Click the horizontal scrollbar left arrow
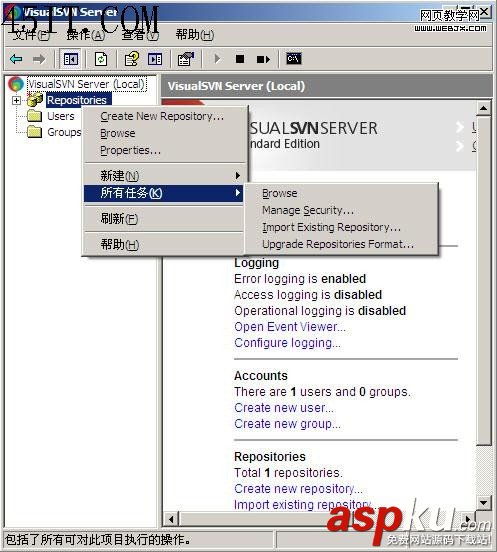 [x=171, y=519]
